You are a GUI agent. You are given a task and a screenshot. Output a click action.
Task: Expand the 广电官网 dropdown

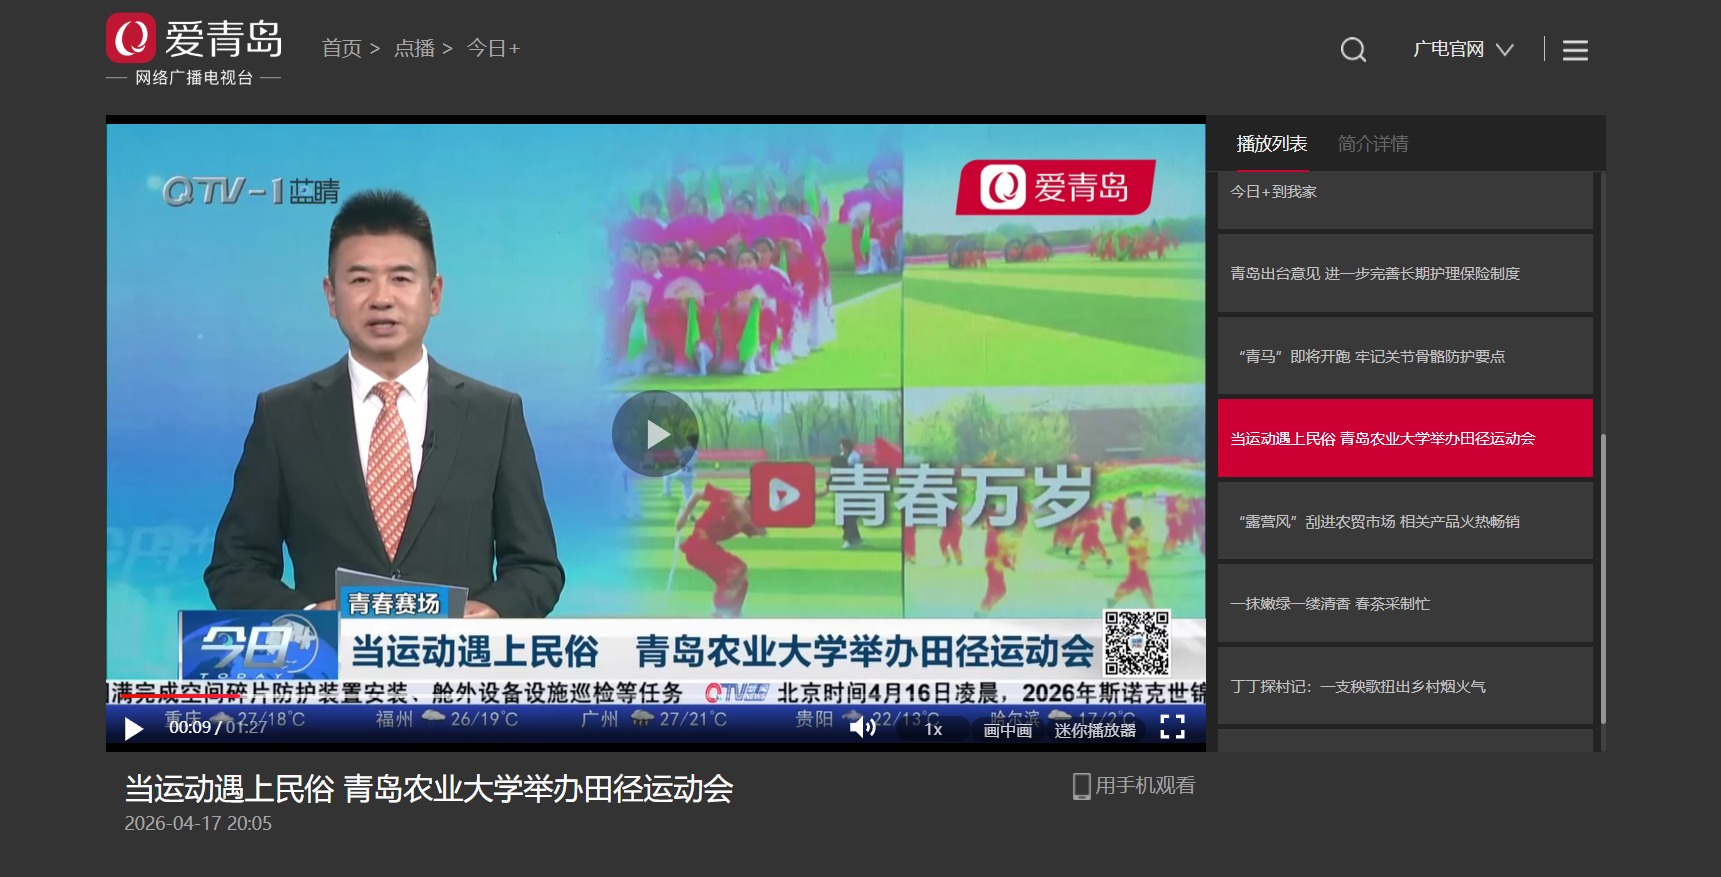point(1463,49)
